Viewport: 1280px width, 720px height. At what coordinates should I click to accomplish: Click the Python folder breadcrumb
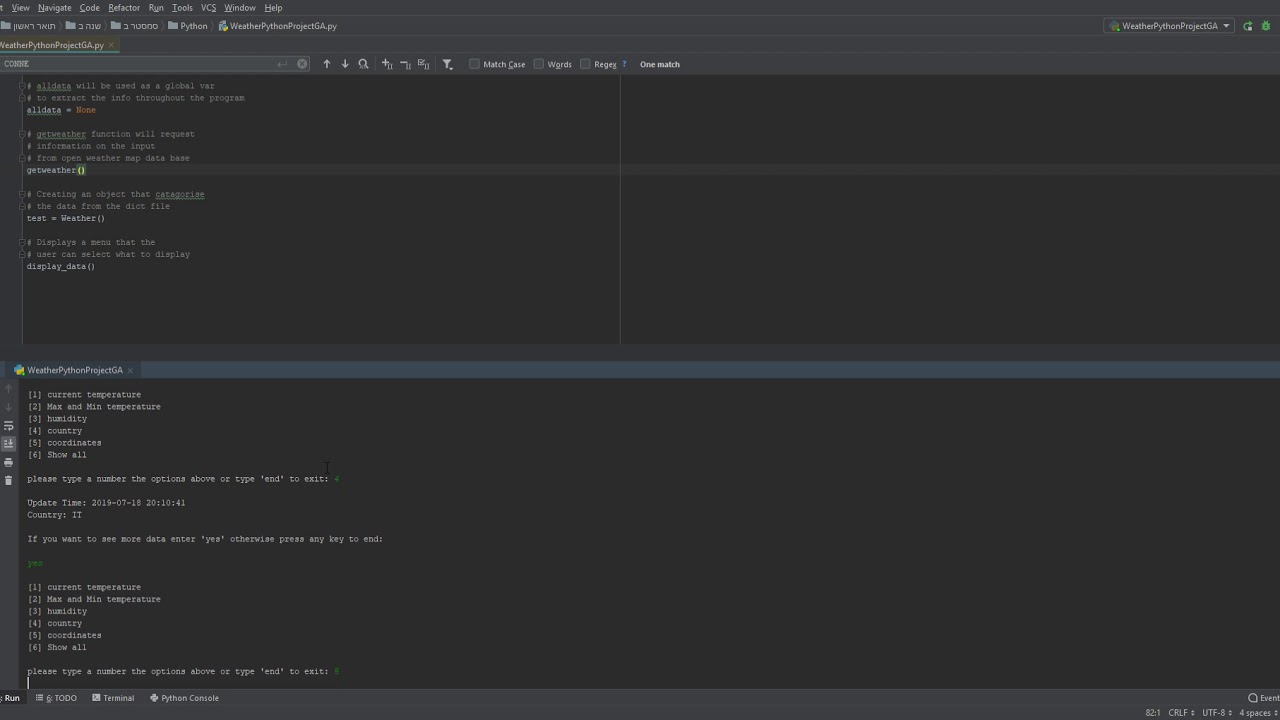click(188, 26)
